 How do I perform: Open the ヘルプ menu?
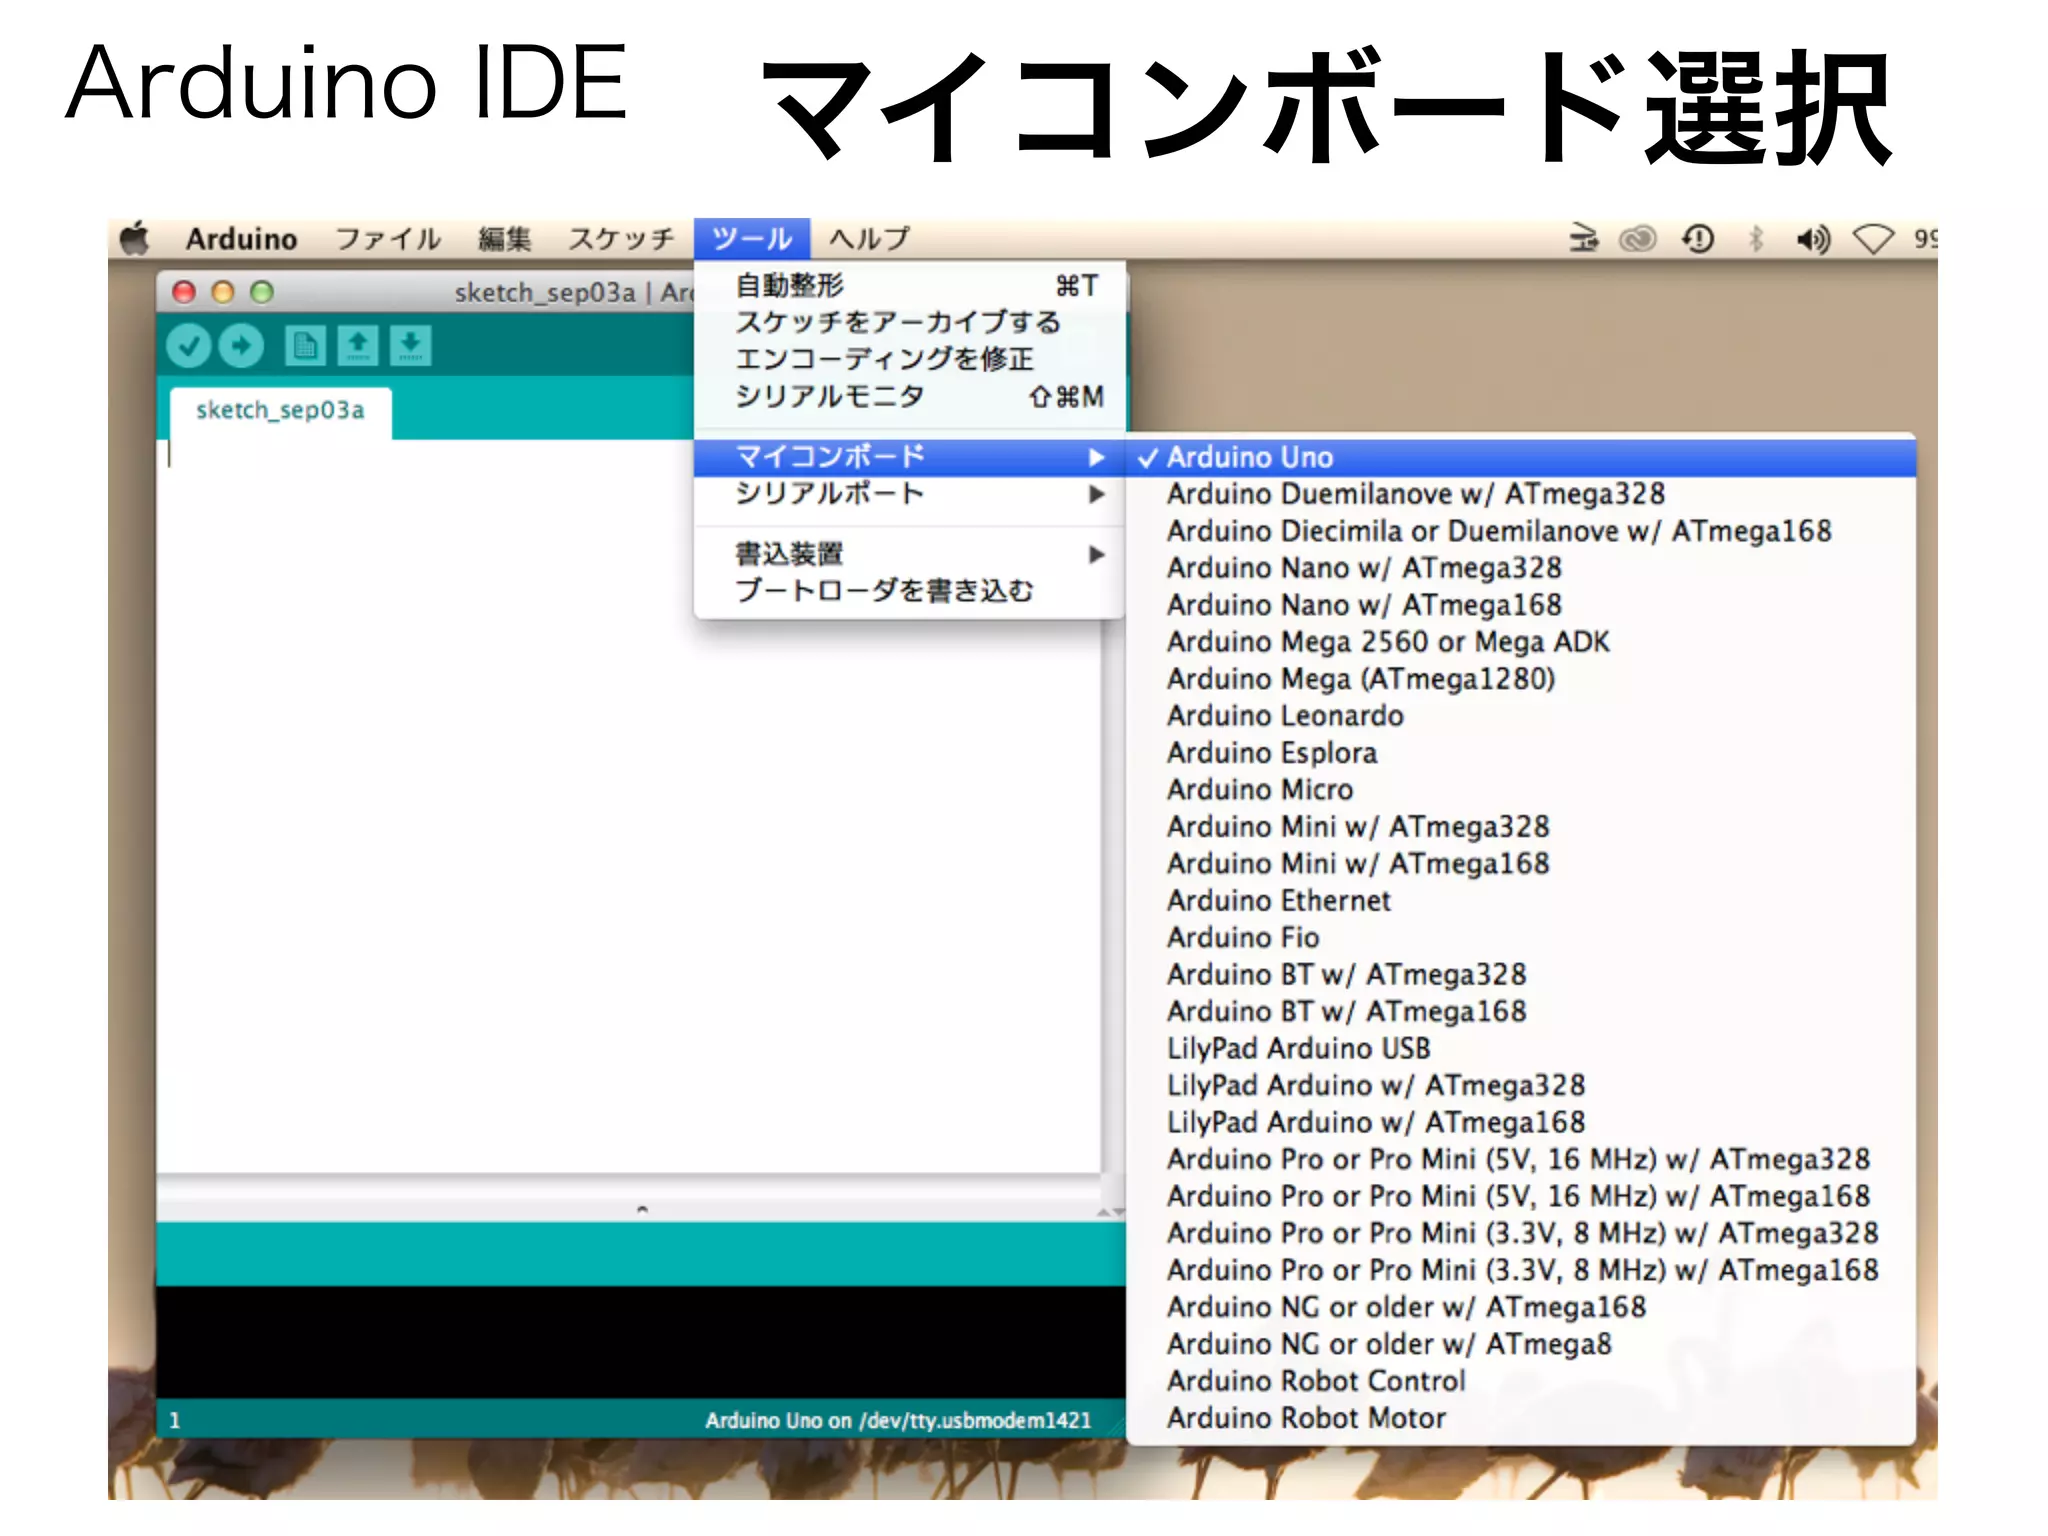click(869, 239)
